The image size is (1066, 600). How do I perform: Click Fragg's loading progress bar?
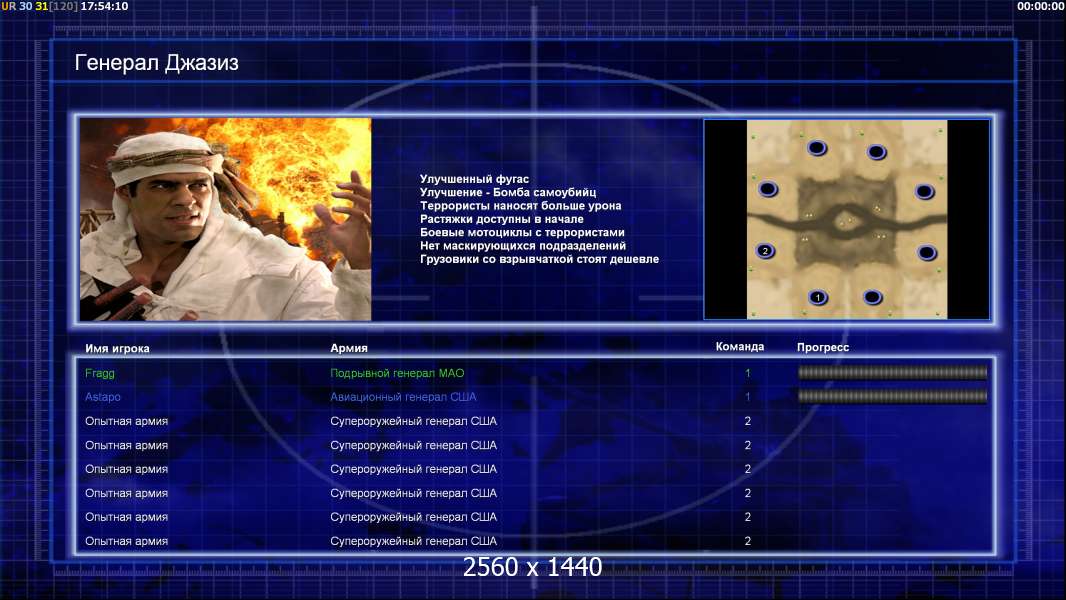[x=892, y=372]
